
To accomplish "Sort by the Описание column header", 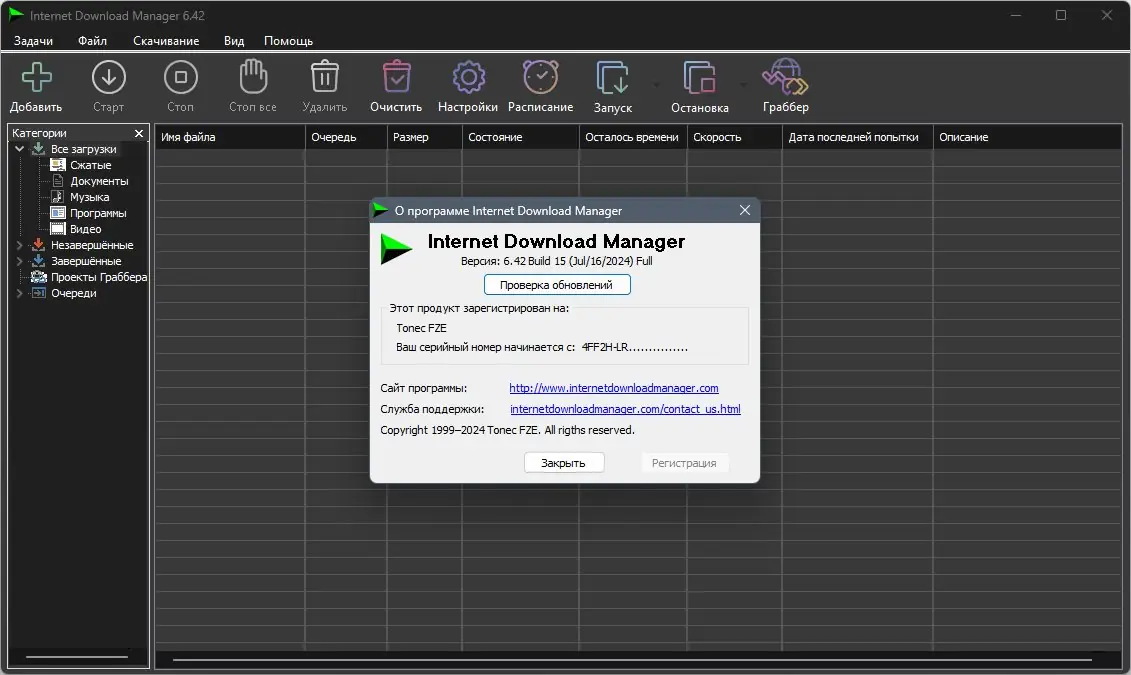I will pyautogui.click(x=1026, y=137).
